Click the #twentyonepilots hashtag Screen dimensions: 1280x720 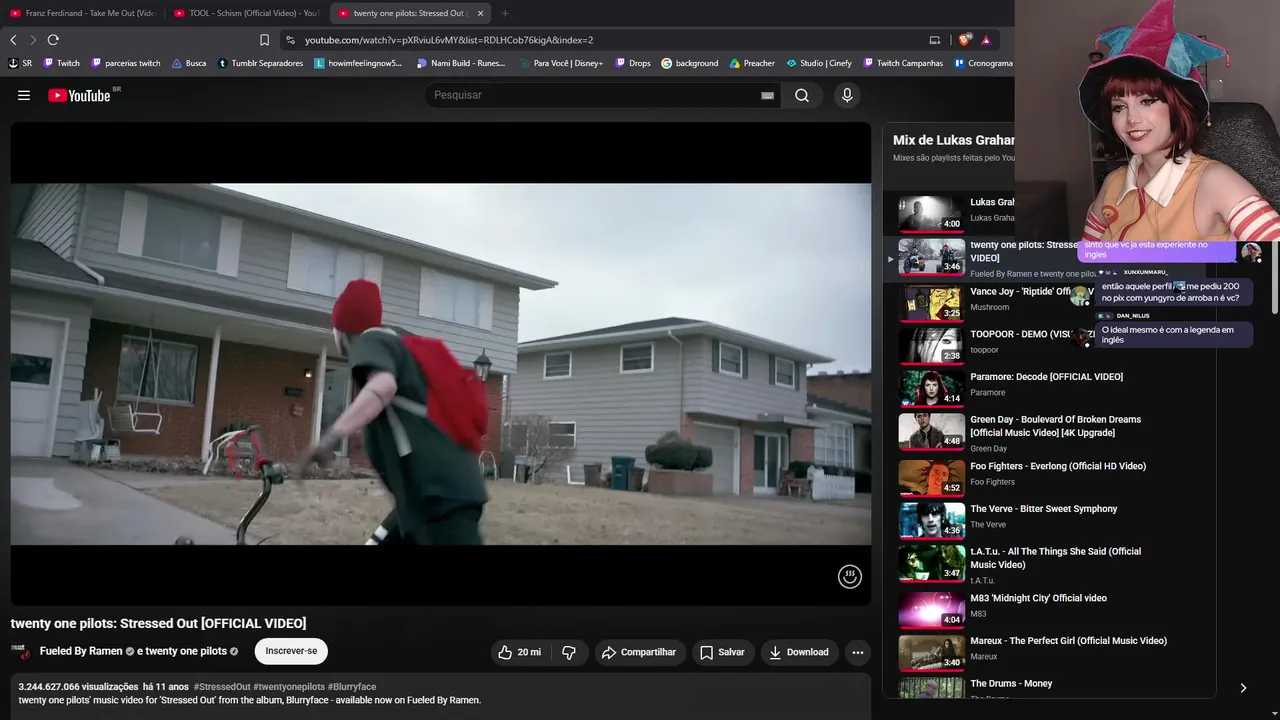[289, 687]
